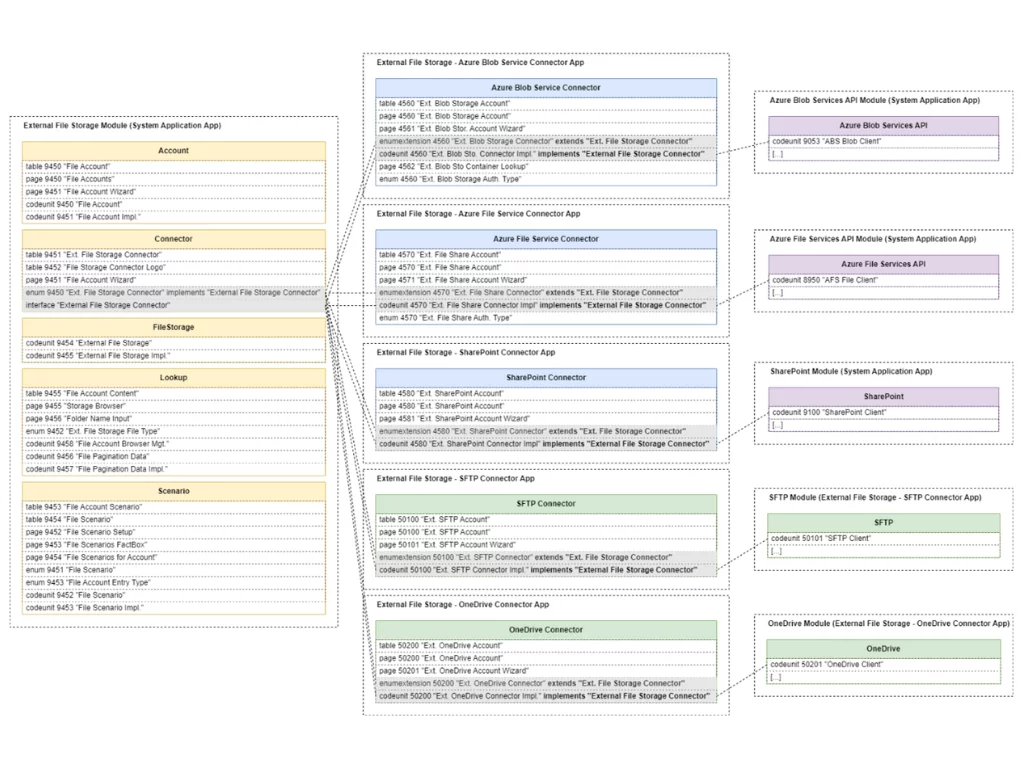The width and height of the screenshot is (1024, 768).
Task: Click the purple Azure Blob Services API header
Action: pyautogui.click(x=883, y=126)
